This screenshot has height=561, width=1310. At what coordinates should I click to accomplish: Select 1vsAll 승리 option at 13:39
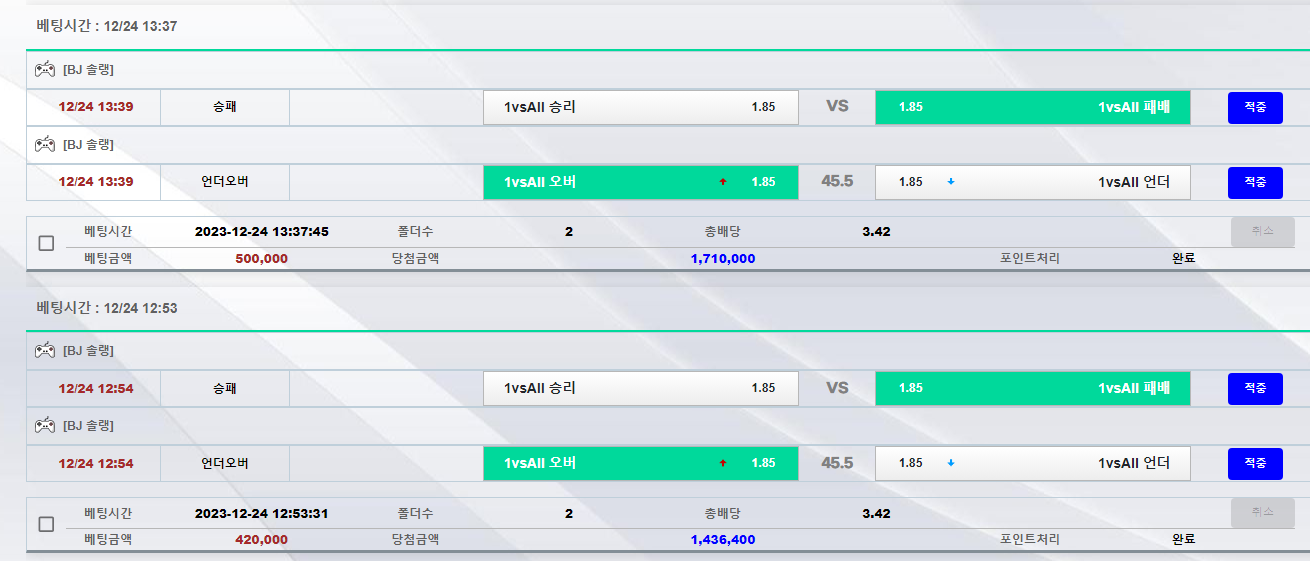(x=640, y=107)
